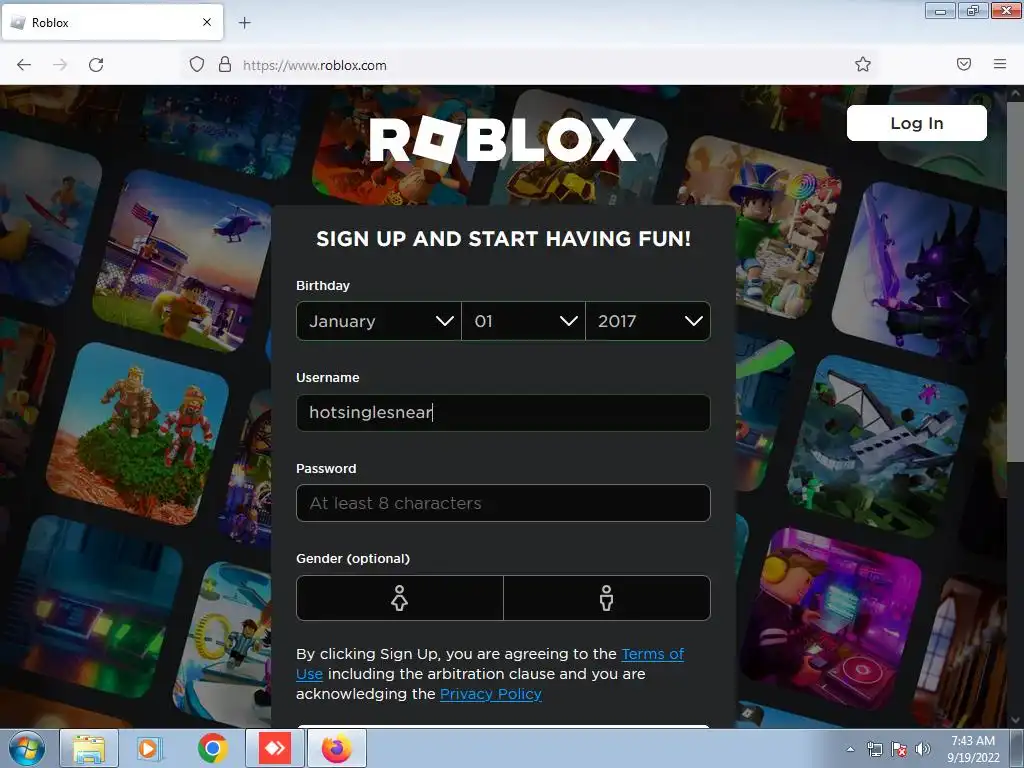
Task: Open a new tab with the plus button
Action: pos(244,23)
